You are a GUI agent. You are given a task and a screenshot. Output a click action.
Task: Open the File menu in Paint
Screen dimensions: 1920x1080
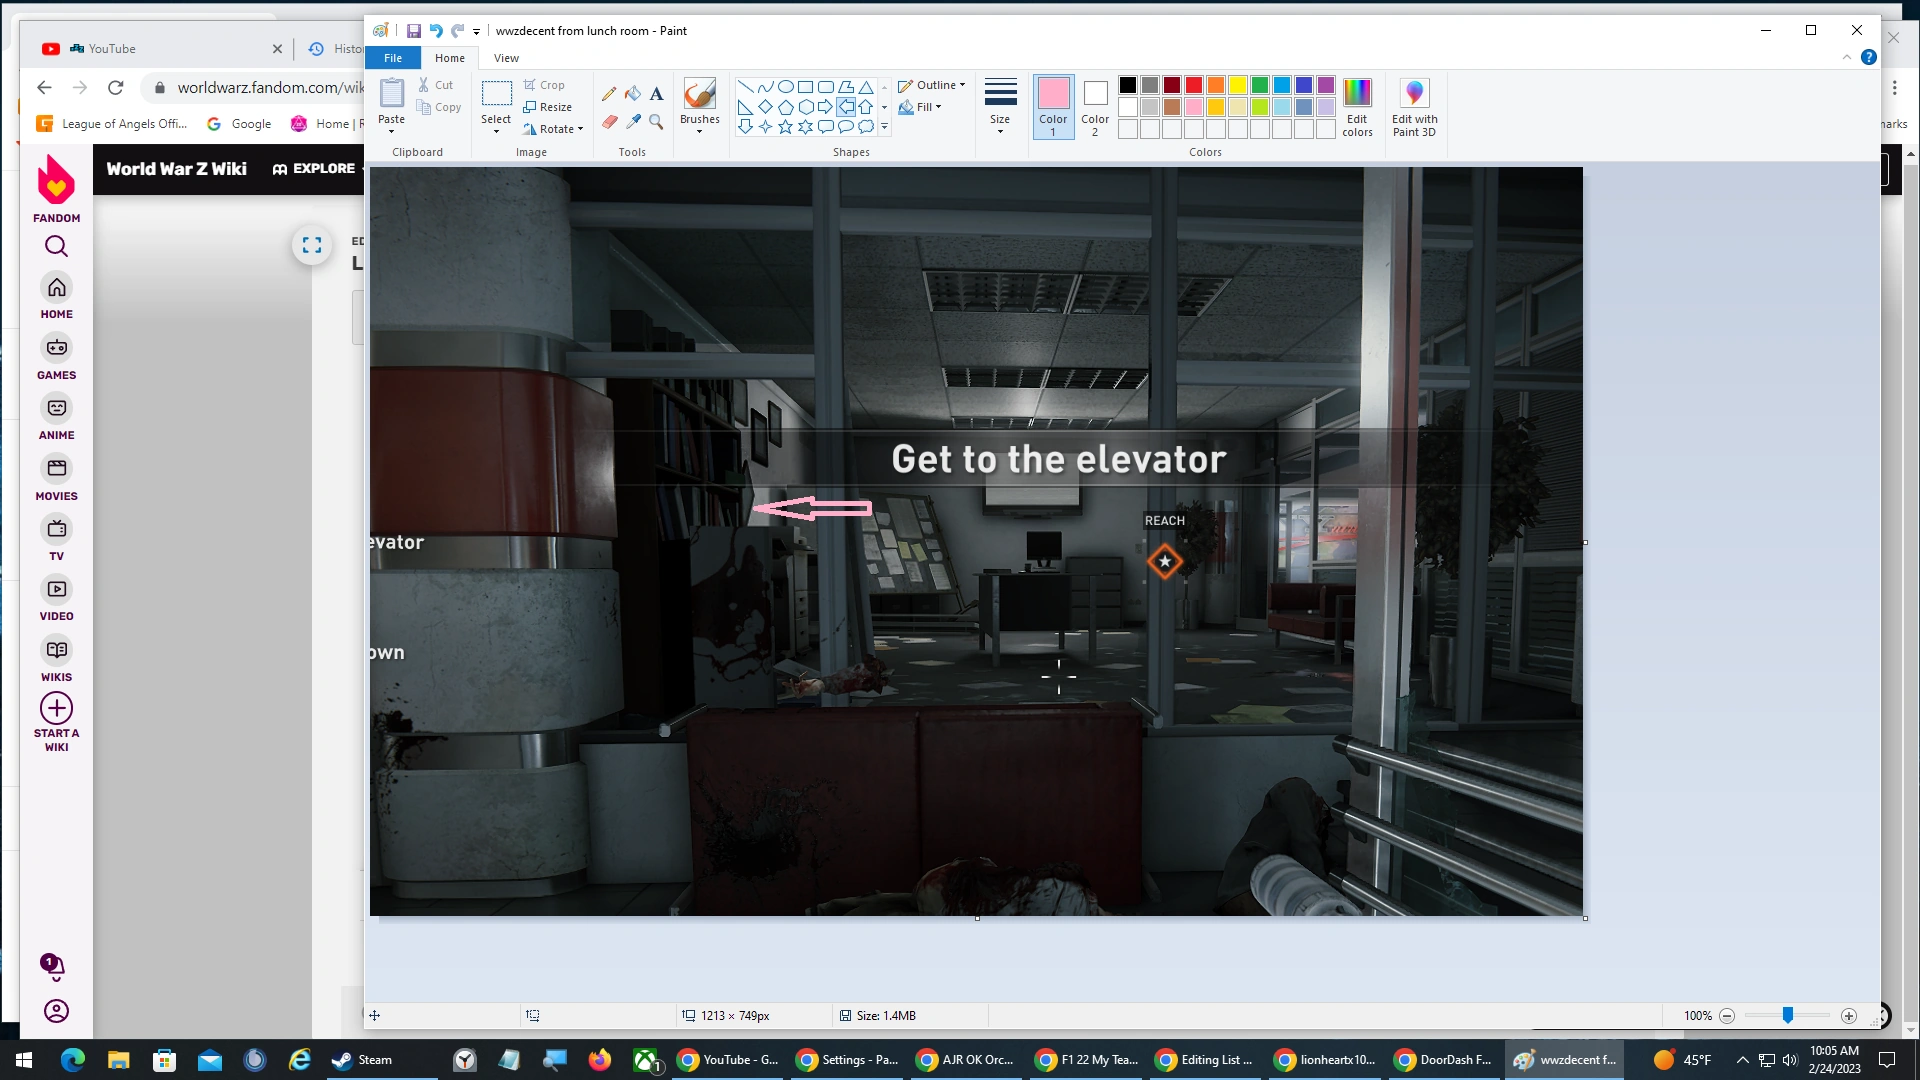(x=393, y=58)
